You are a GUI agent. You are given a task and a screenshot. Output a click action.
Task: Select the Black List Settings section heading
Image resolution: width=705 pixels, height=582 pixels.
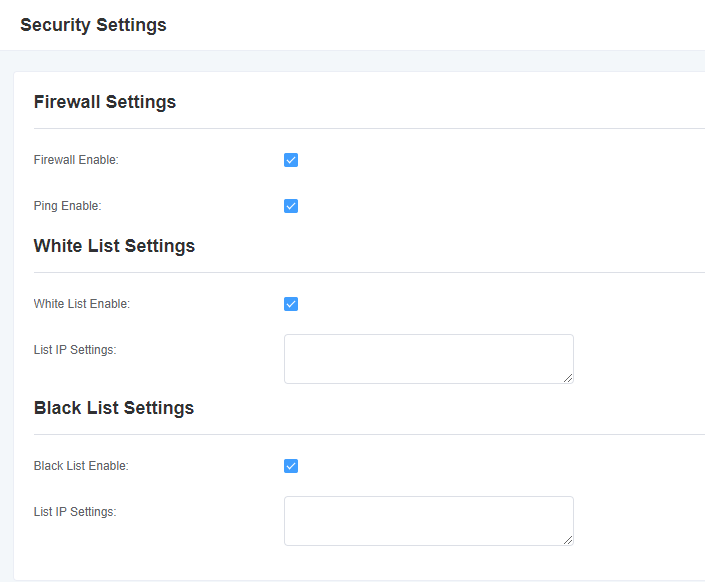114,408
